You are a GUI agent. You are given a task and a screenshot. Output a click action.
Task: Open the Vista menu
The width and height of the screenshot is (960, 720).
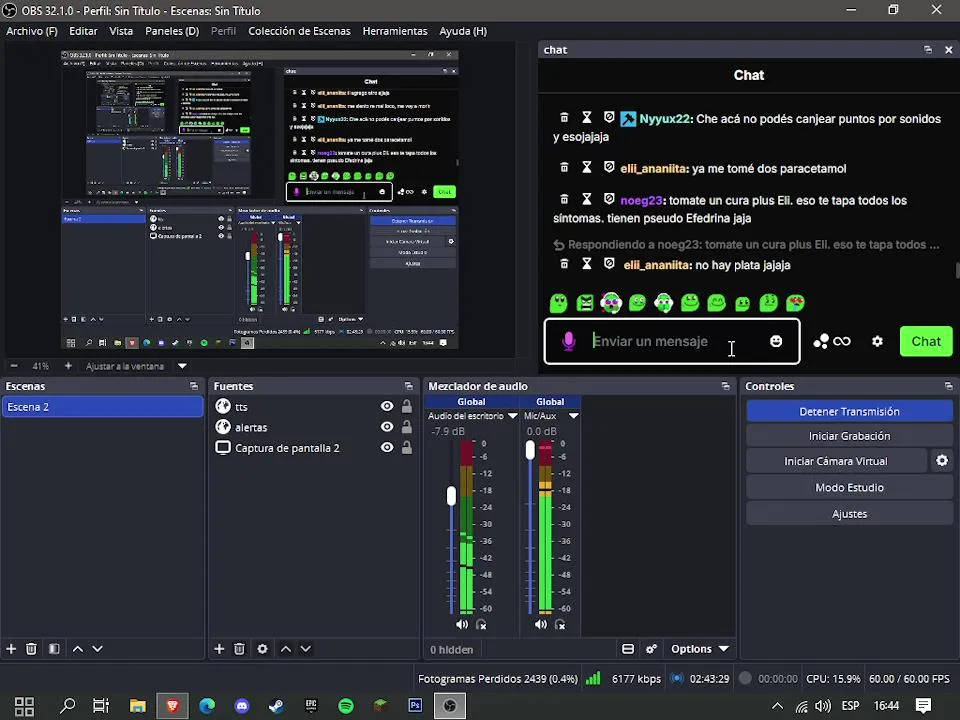point(121,31)
